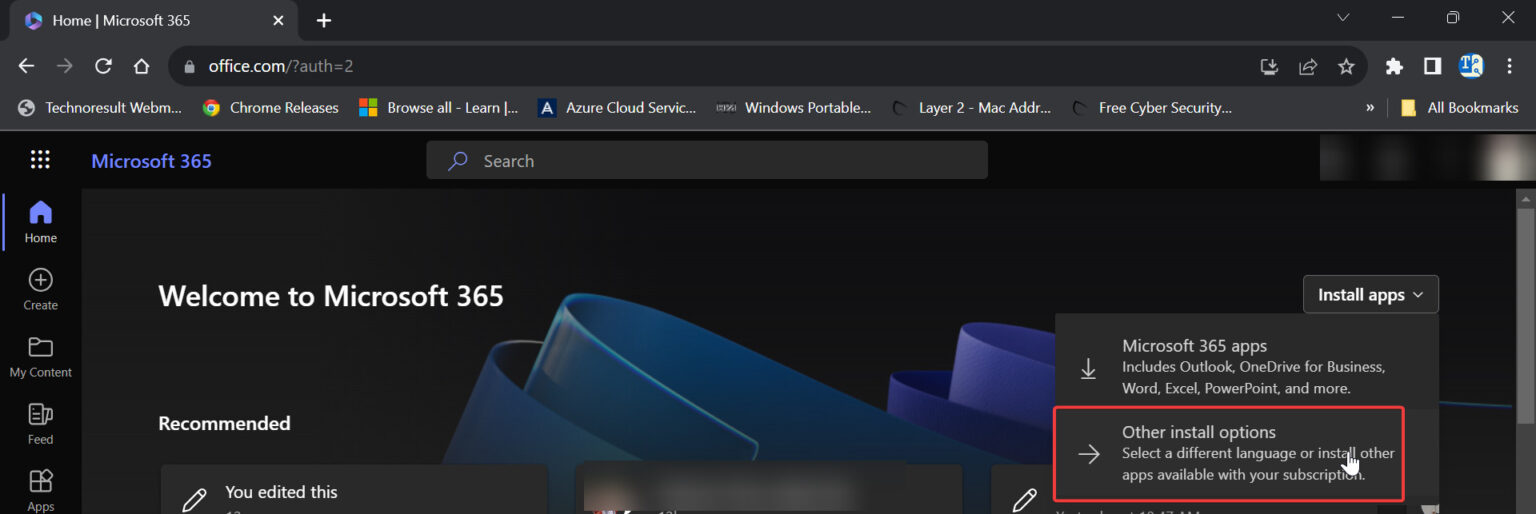Click the Microsoft 365 title link

[x=151, y=161]
